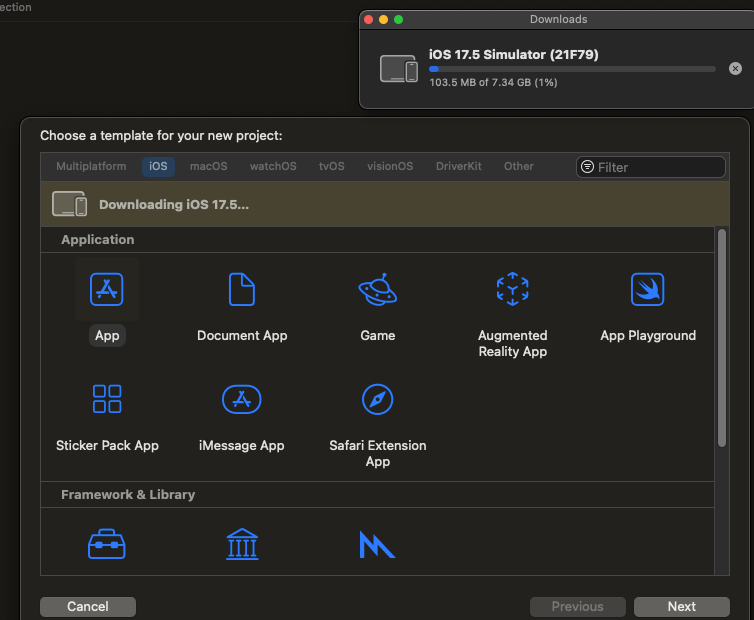Screen dimensions: 754x620
Task: Click the 'Game' template label
Action: click(378, 335)
